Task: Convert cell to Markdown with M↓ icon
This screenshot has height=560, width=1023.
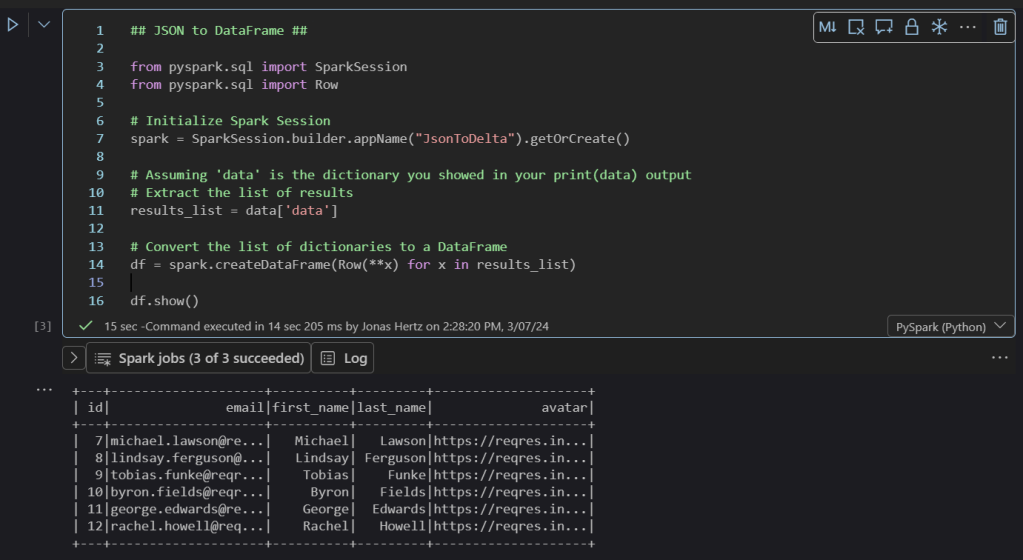Action: (827, 28)
